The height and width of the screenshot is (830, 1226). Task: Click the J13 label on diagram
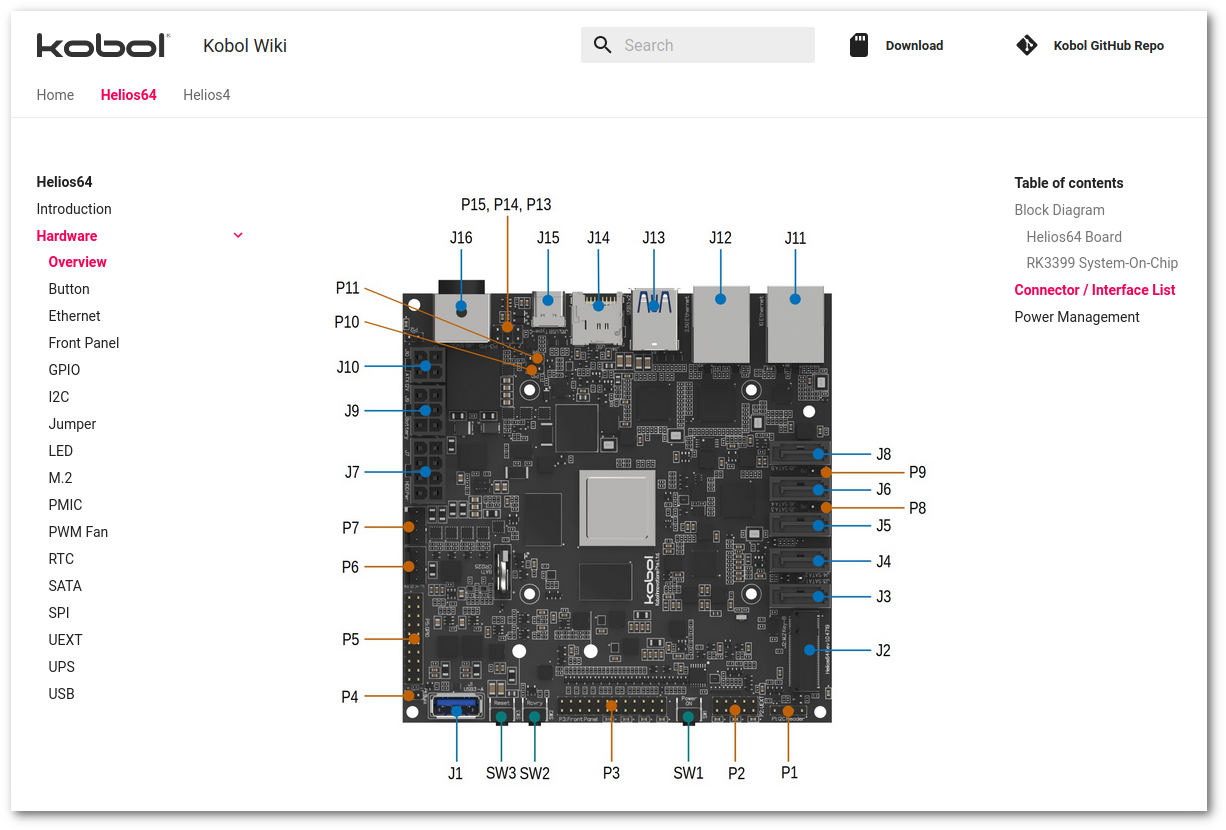tap(653, 238)
